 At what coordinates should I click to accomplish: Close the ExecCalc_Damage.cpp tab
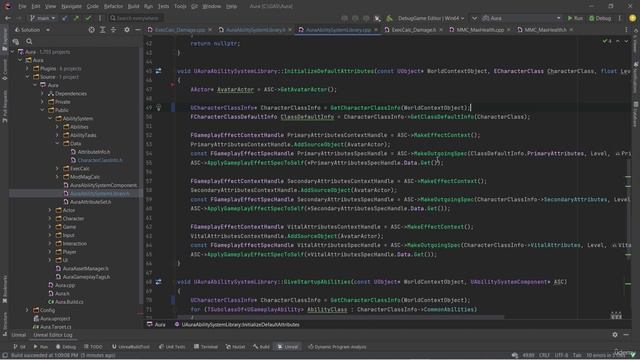pyautogui.click(x=210, y=30)
